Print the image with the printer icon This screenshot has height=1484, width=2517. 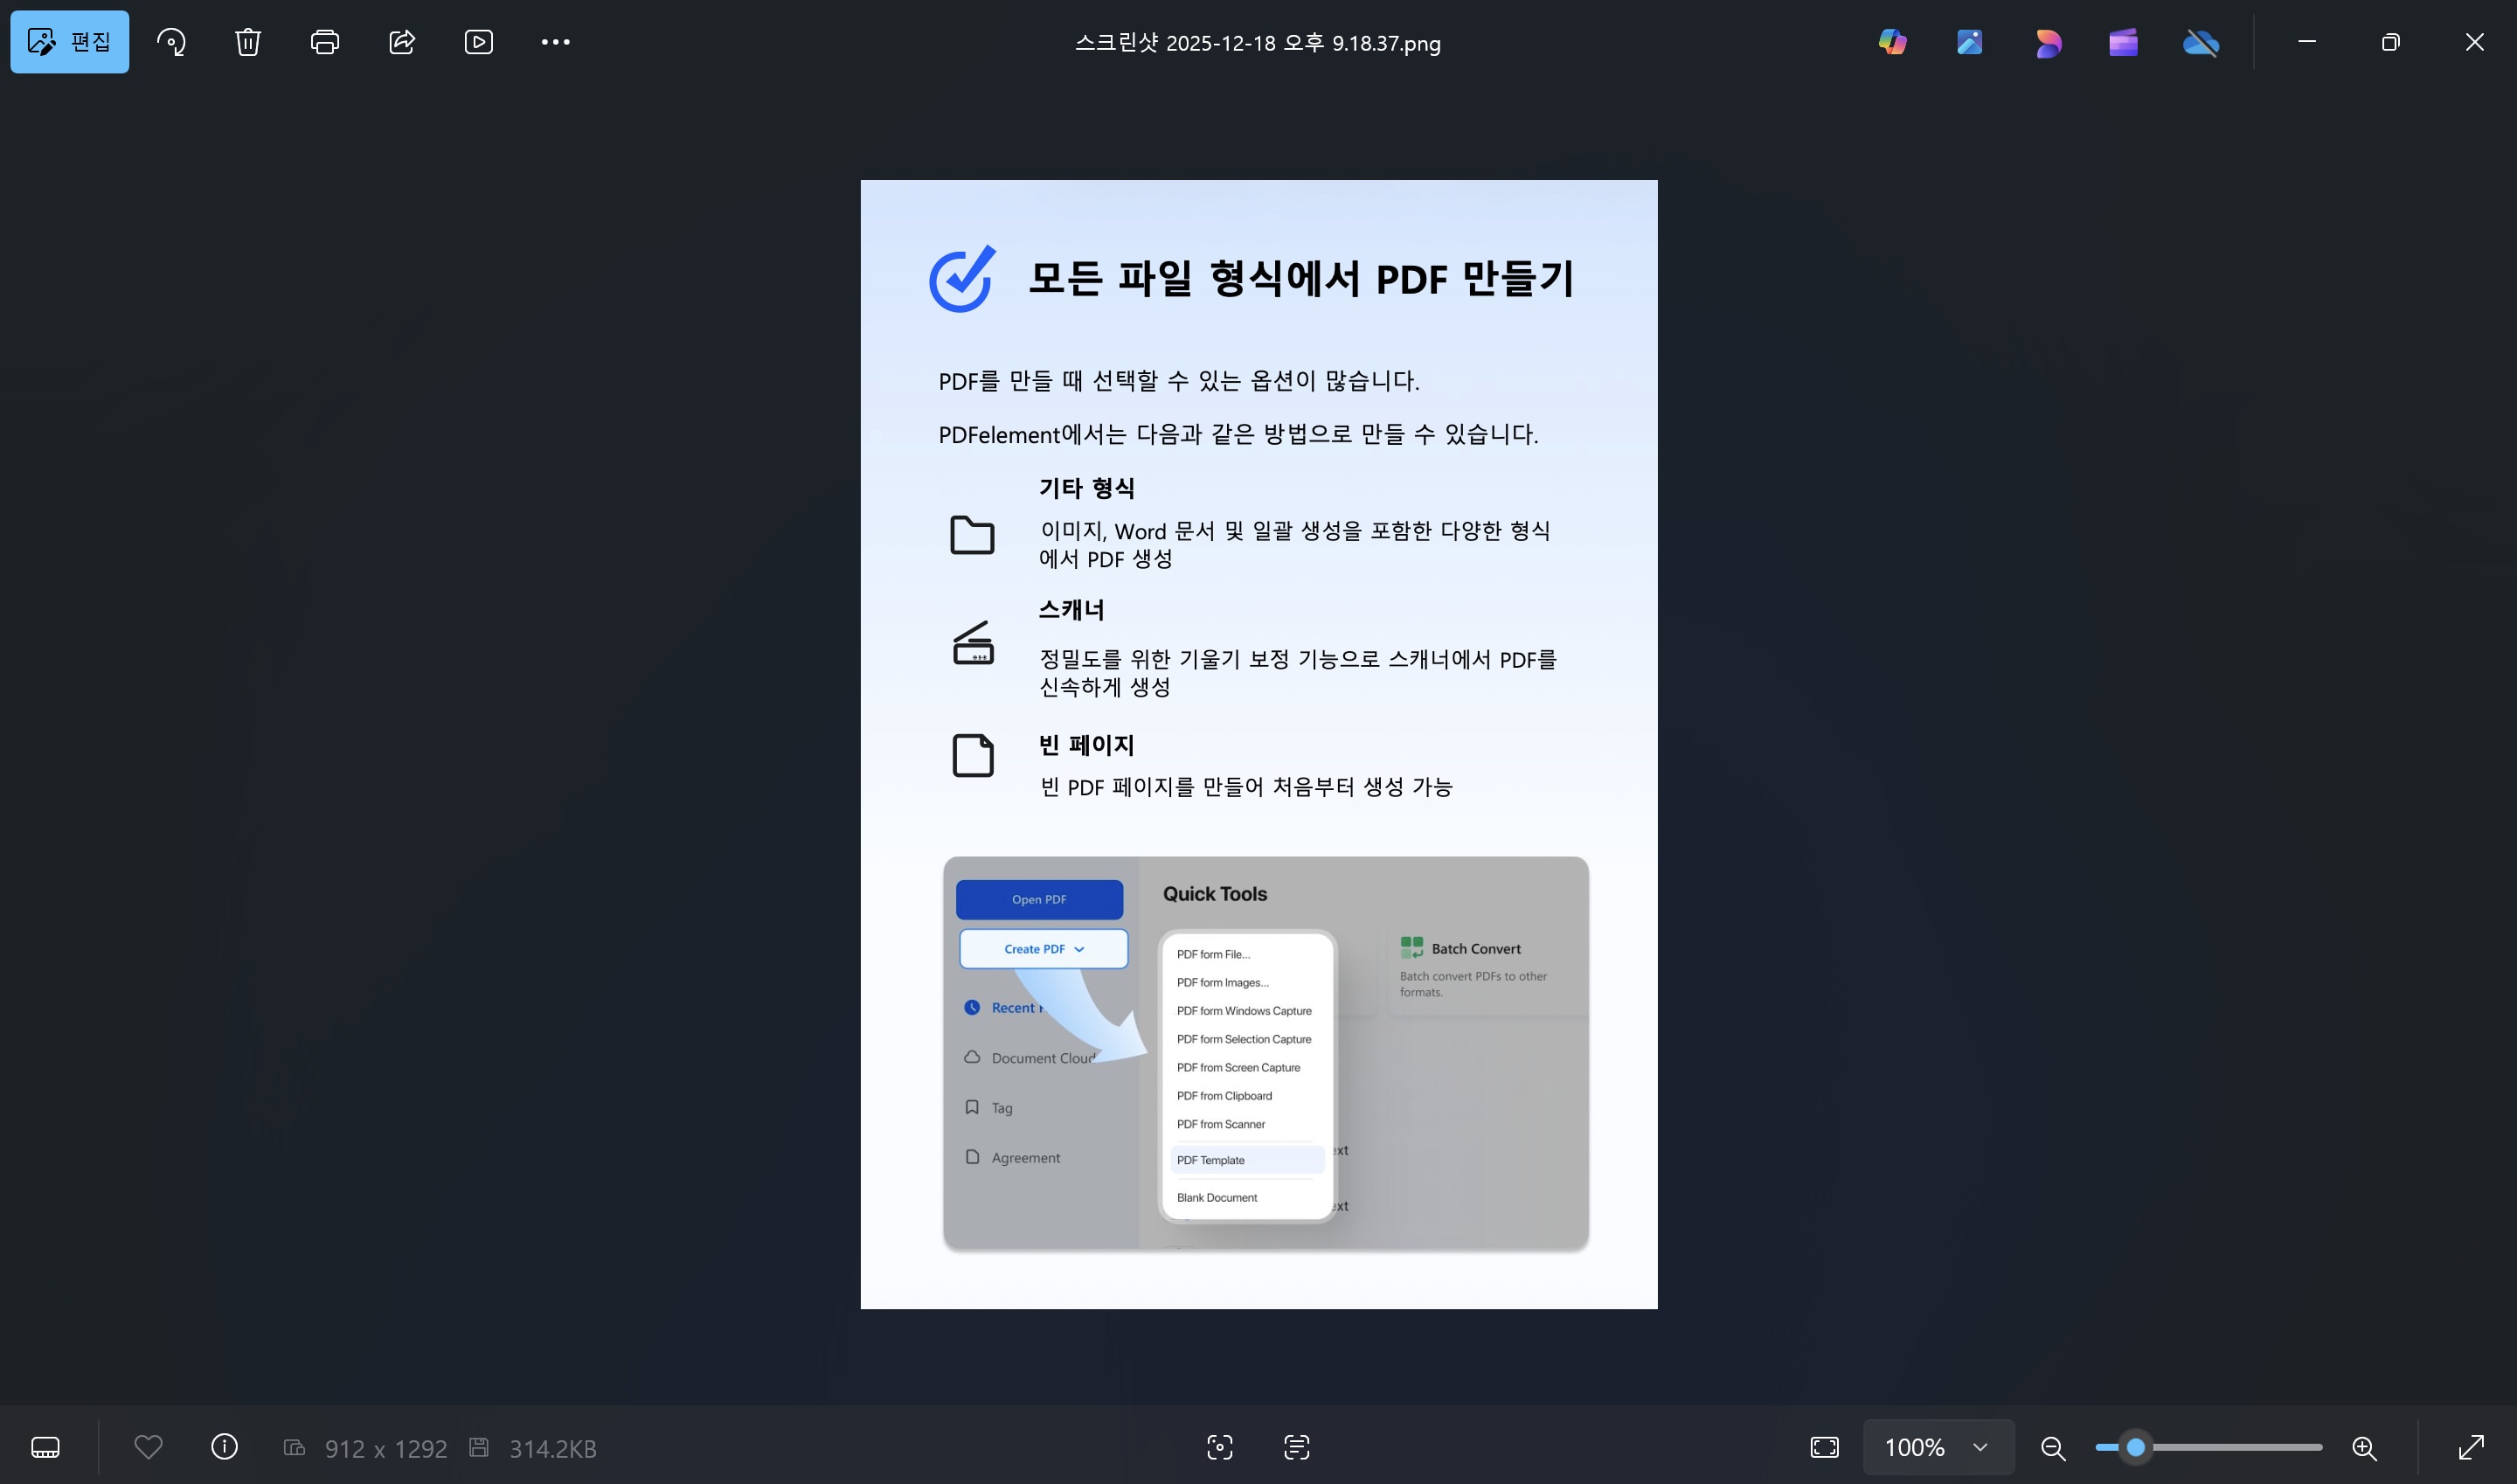325,42
